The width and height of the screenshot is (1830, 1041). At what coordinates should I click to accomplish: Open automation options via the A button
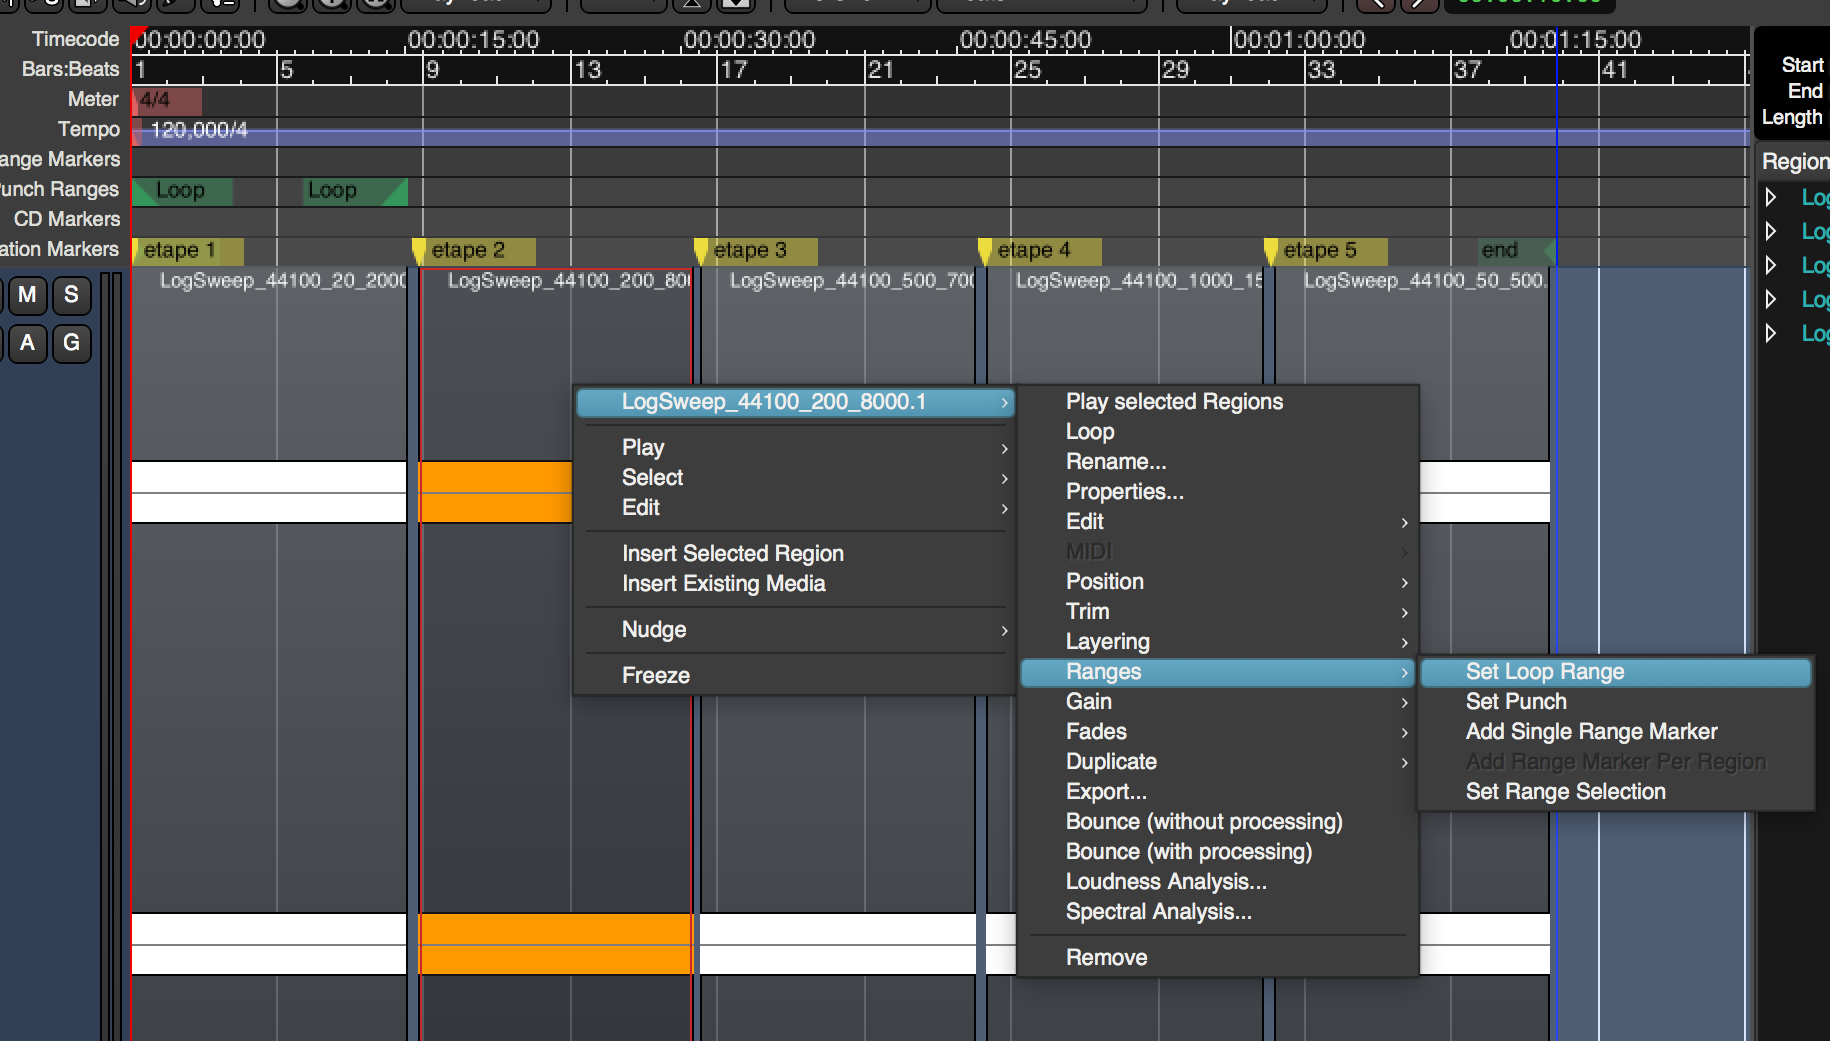(27, 343)
